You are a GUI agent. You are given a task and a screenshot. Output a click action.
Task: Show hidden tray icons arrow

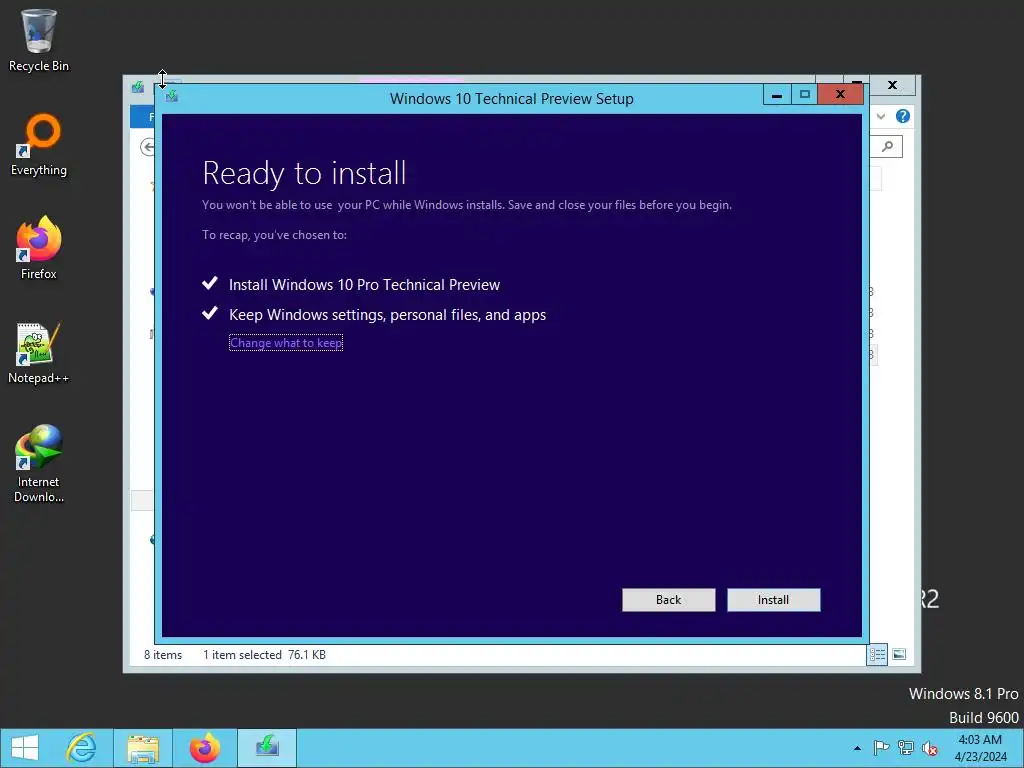[857, 748]
